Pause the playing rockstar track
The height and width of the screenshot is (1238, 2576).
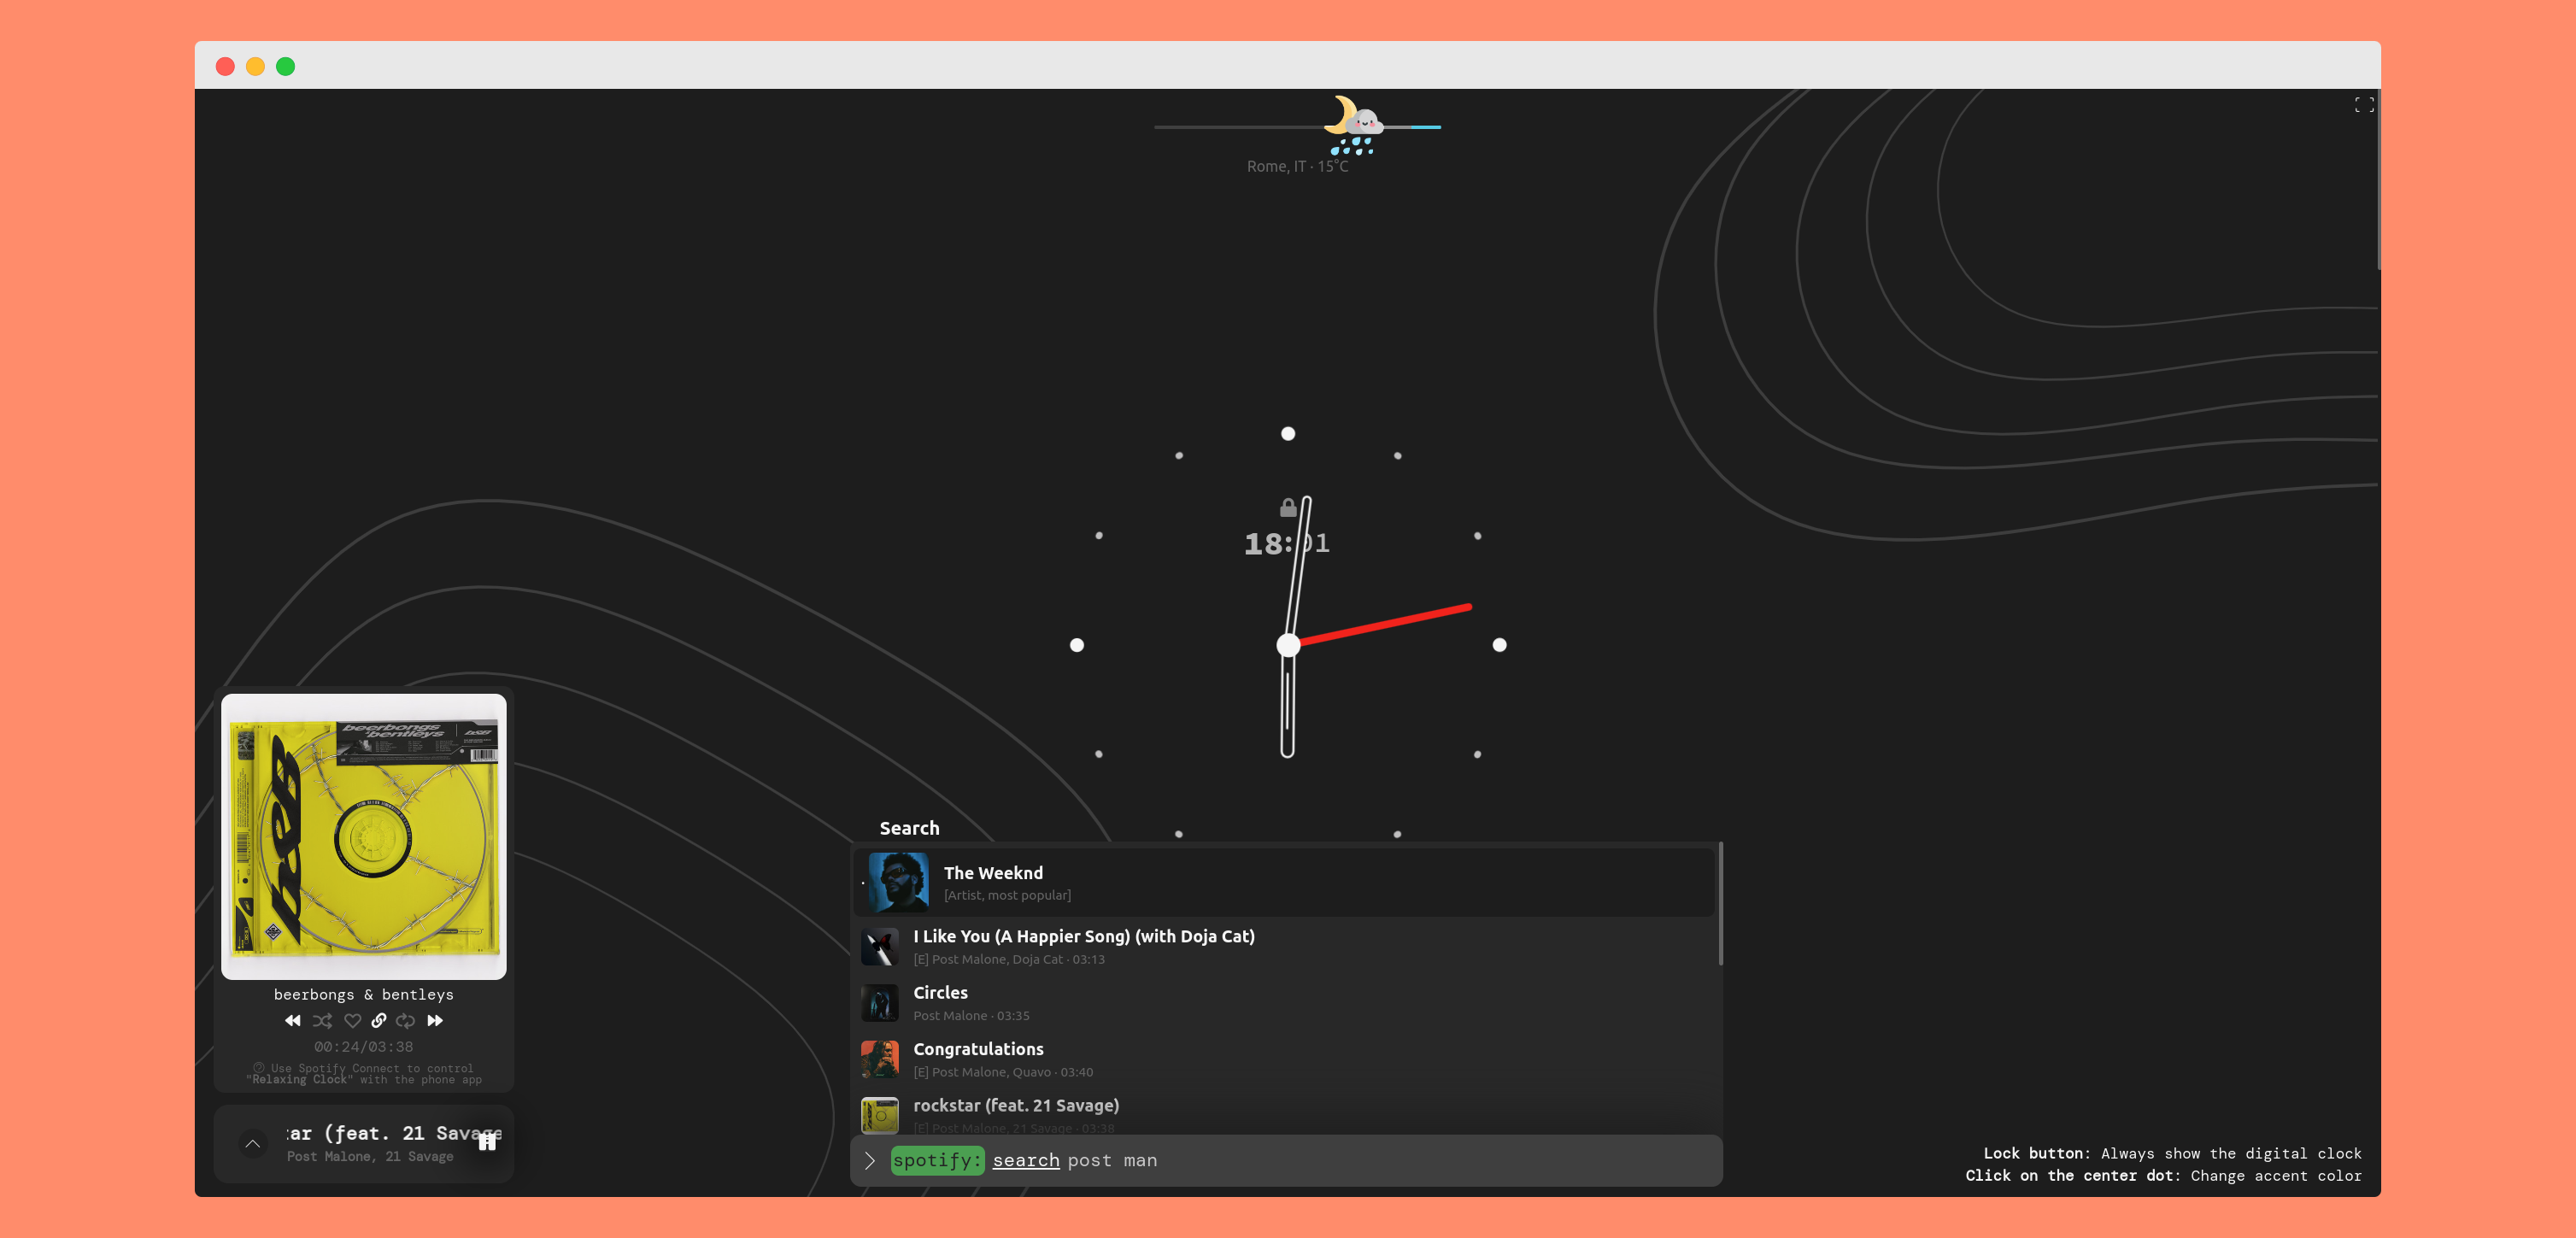point(487,1142)
